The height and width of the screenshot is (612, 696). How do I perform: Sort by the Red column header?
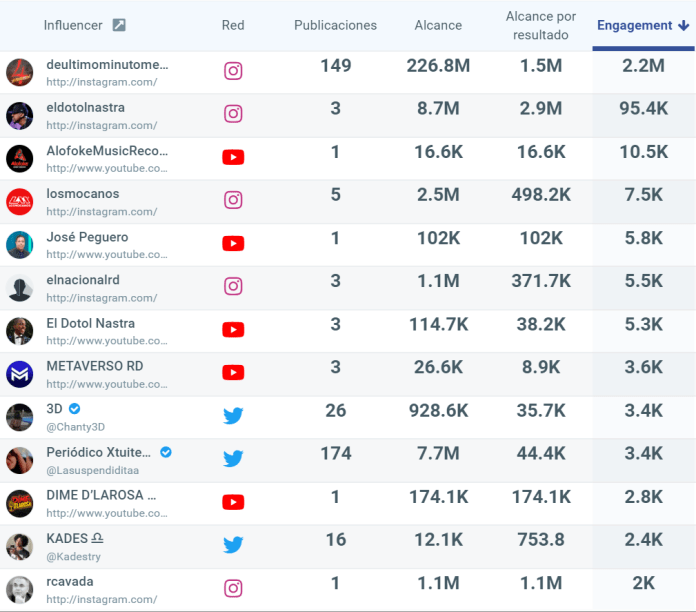(233, 25)
